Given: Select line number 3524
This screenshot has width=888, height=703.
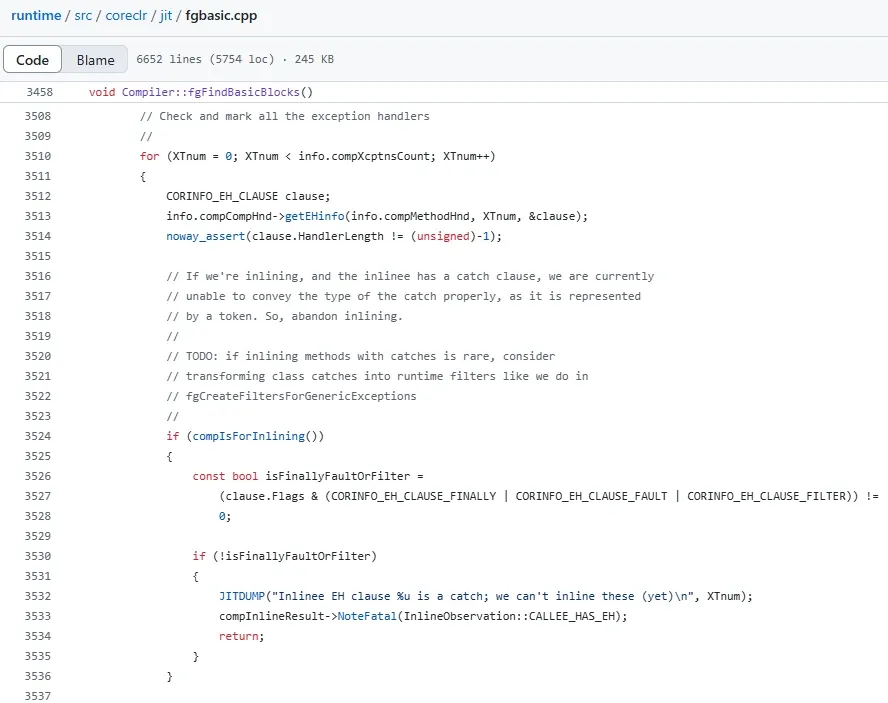Looking at the screenshot, I should tap(37, 436).
